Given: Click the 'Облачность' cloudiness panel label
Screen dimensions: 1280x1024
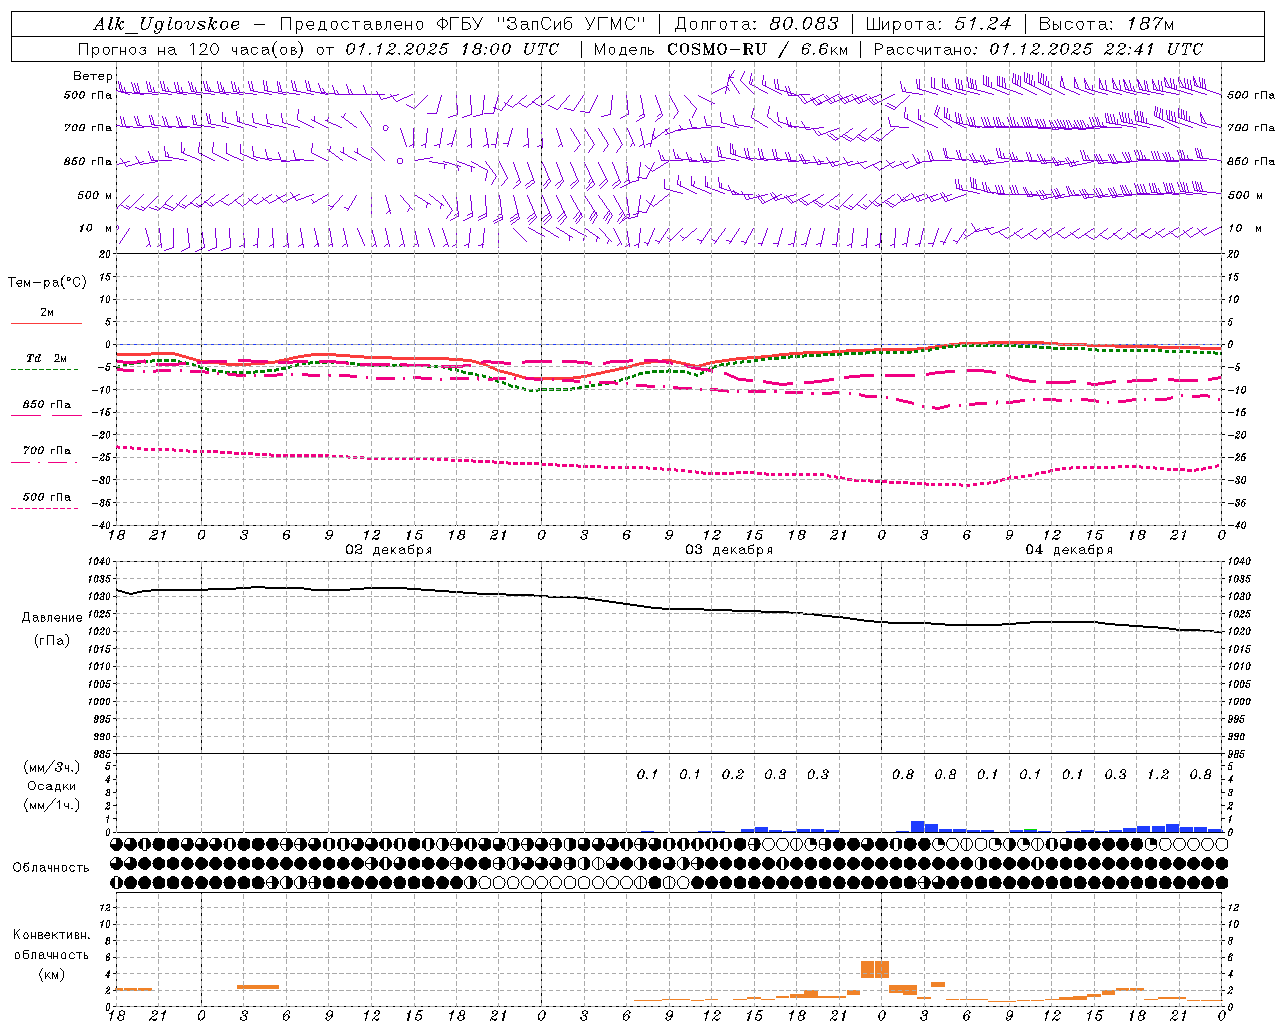Looking at the screenshot, I should point(51,868).
